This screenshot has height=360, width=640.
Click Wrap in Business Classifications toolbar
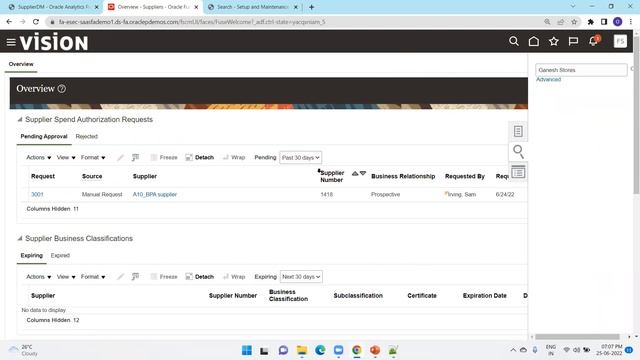point(234,277)
